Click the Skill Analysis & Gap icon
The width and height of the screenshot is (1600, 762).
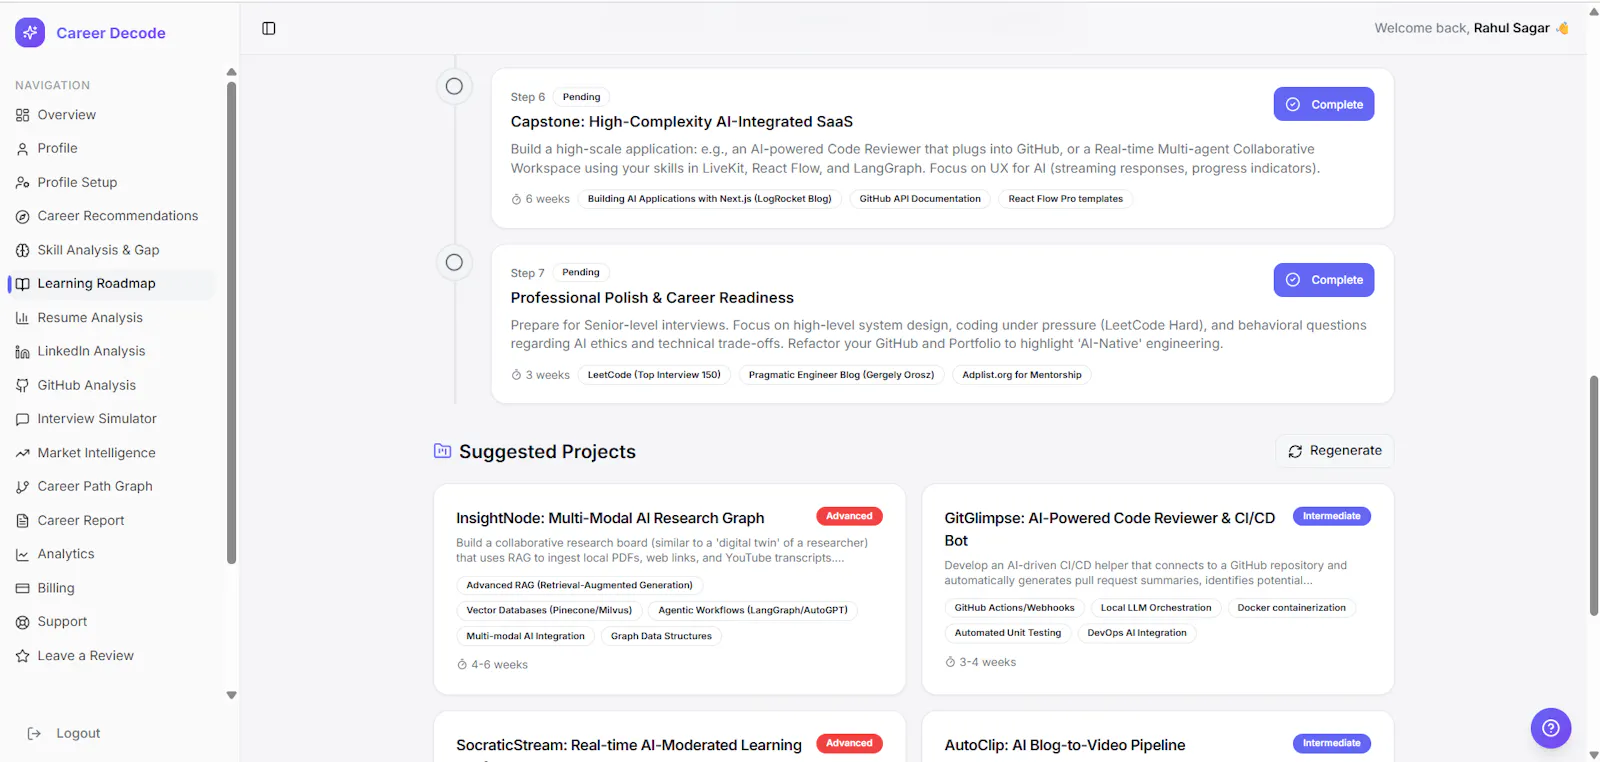22,250
